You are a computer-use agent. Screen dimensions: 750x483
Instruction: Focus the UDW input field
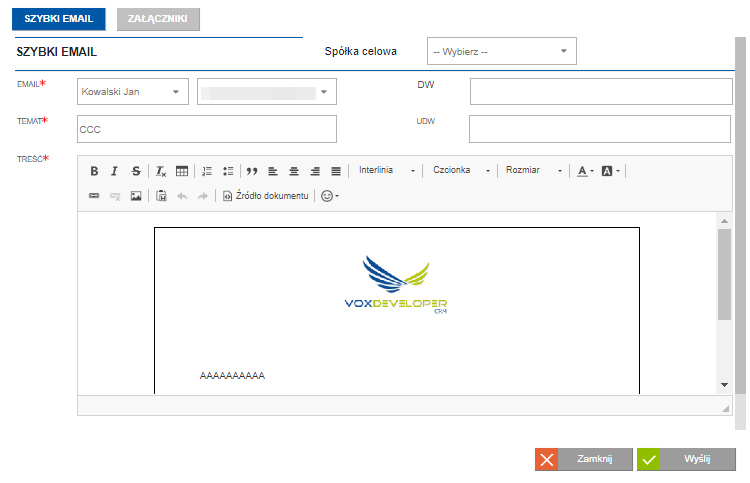(600, 129)
